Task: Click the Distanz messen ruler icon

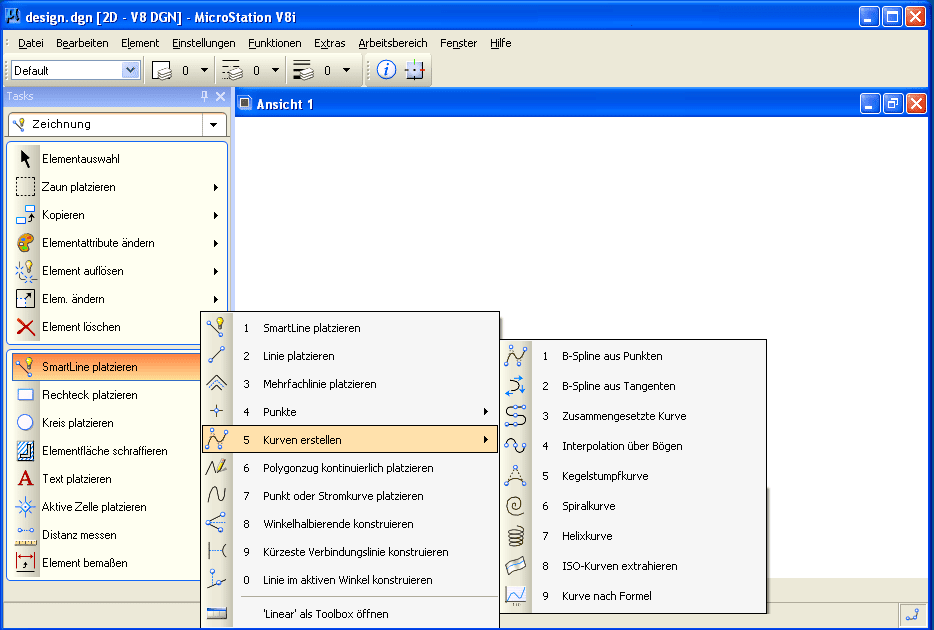Action: click(26, 535)
